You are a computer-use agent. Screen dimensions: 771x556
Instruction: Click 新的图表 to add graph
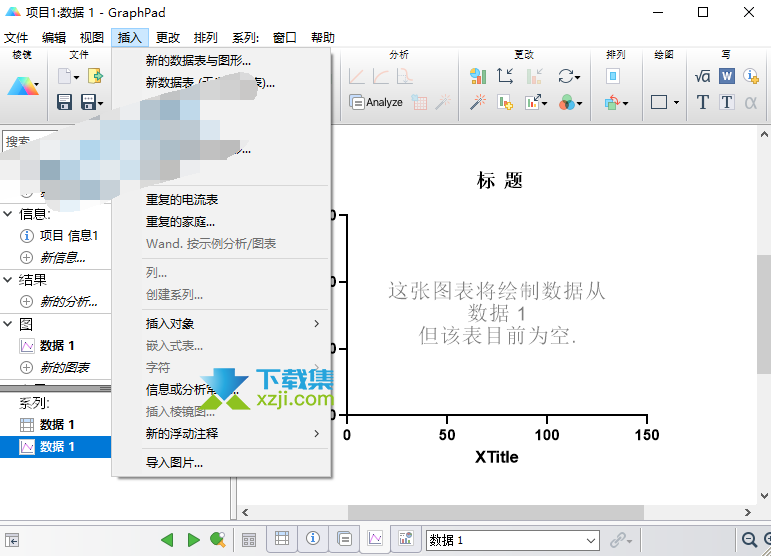pos(64,368)
